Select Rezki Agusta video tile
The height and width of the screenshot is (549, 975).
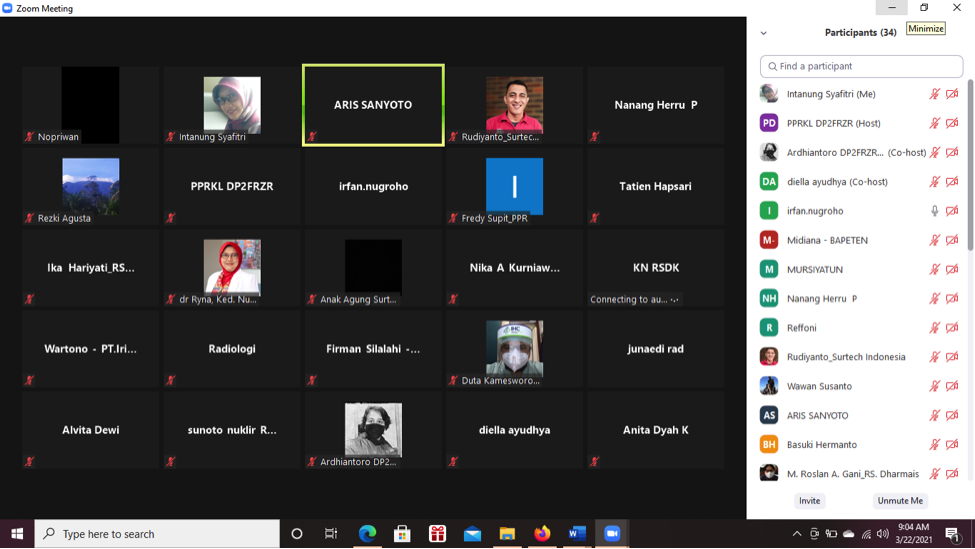coord(91,187)
